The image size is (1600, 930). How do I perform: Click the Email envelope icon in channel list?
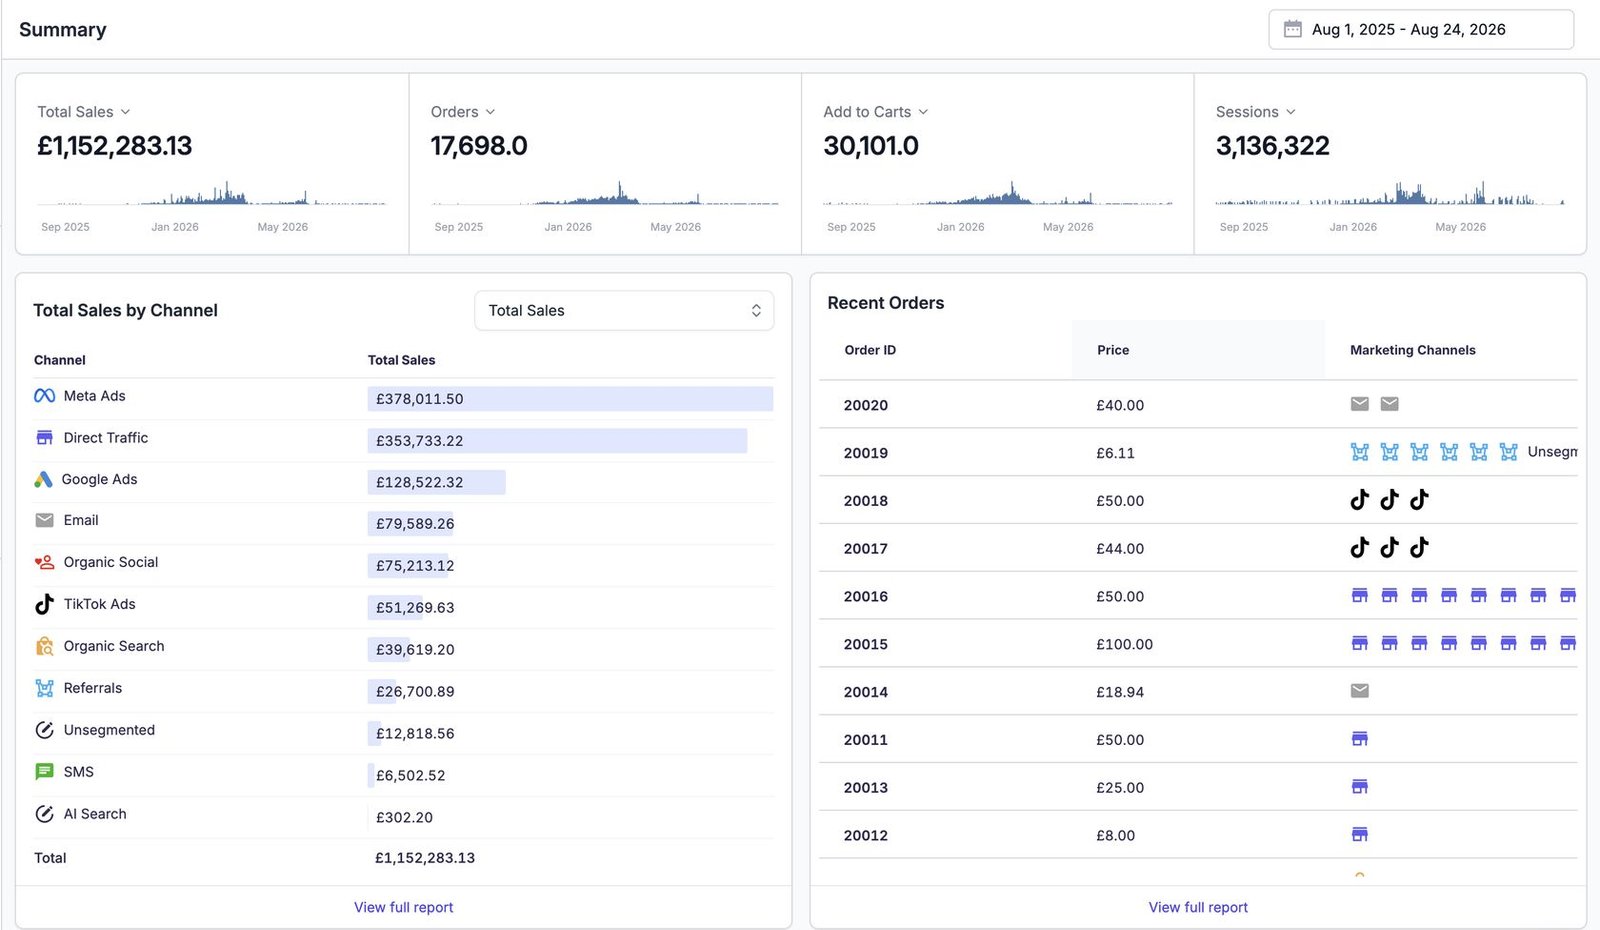44,520
